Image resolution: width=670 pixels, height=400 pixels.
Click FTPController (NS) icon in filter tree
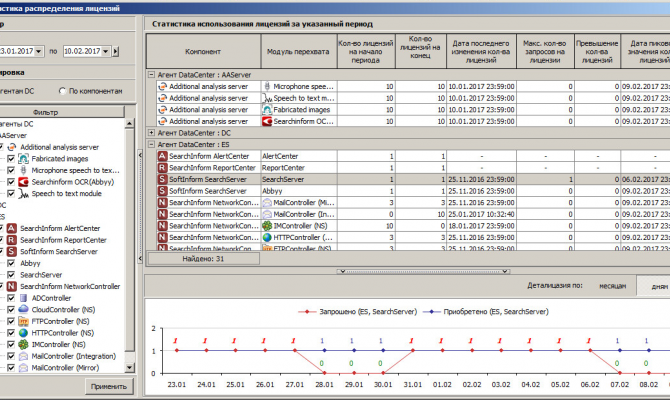[23, 321]
